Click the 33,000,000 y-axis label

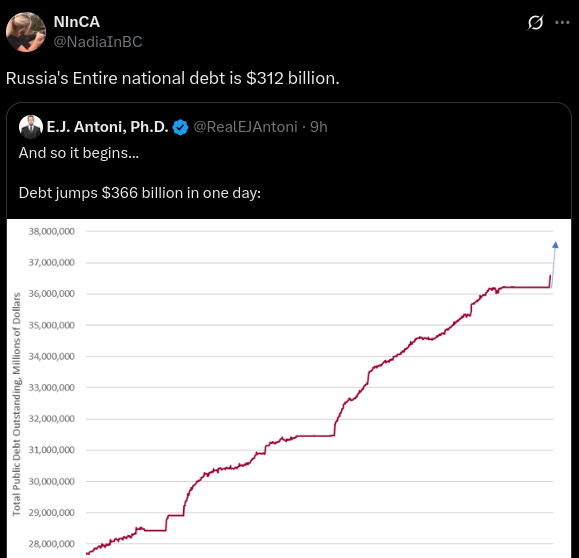point(52,388)
